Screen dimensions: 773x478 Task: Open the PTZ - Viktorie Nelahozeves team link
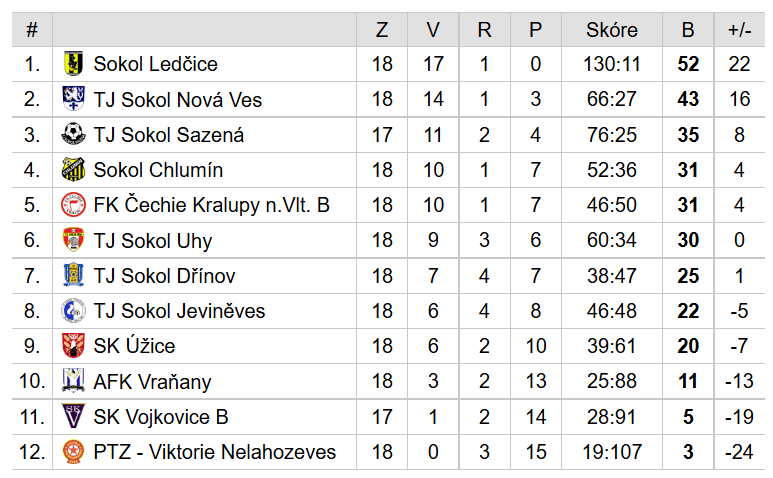[x=214, y=452]
